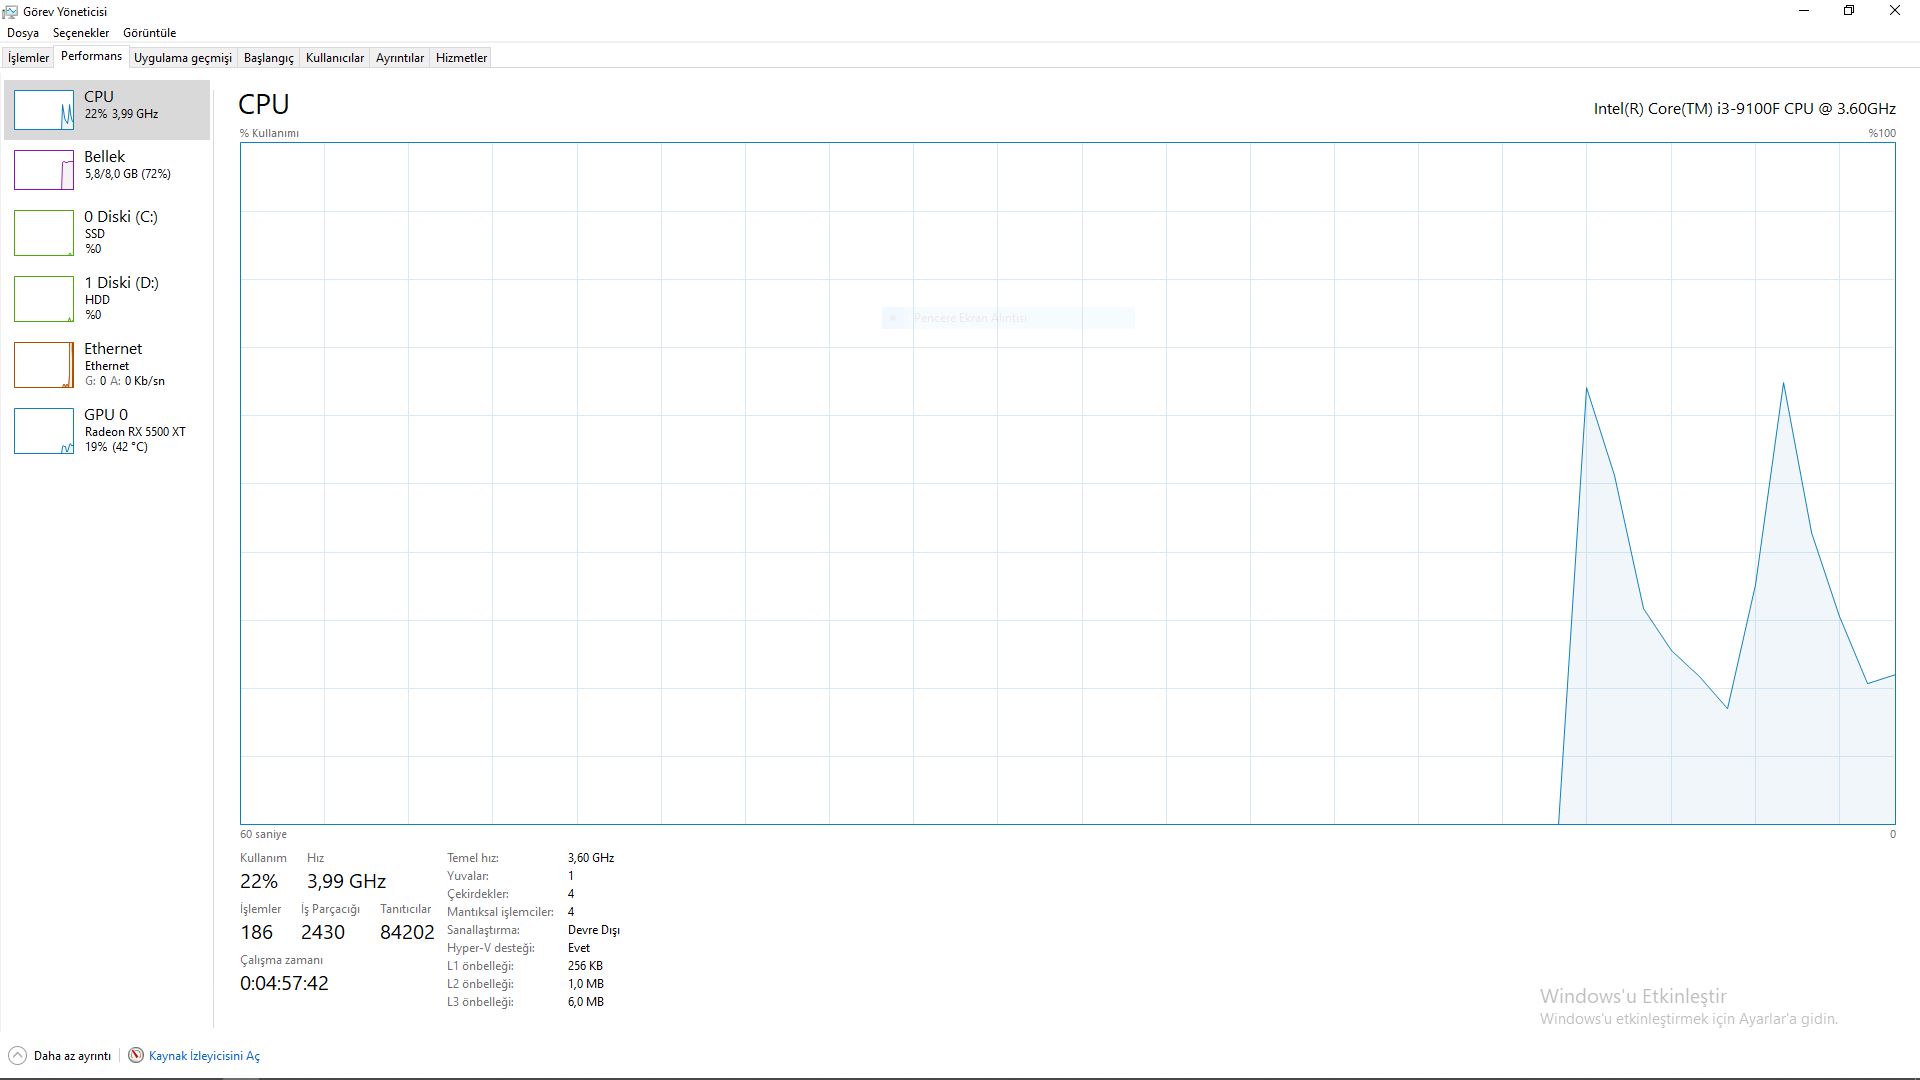
Task: Switch to the Kullanıcılar tab
Action: coord(334,58)
